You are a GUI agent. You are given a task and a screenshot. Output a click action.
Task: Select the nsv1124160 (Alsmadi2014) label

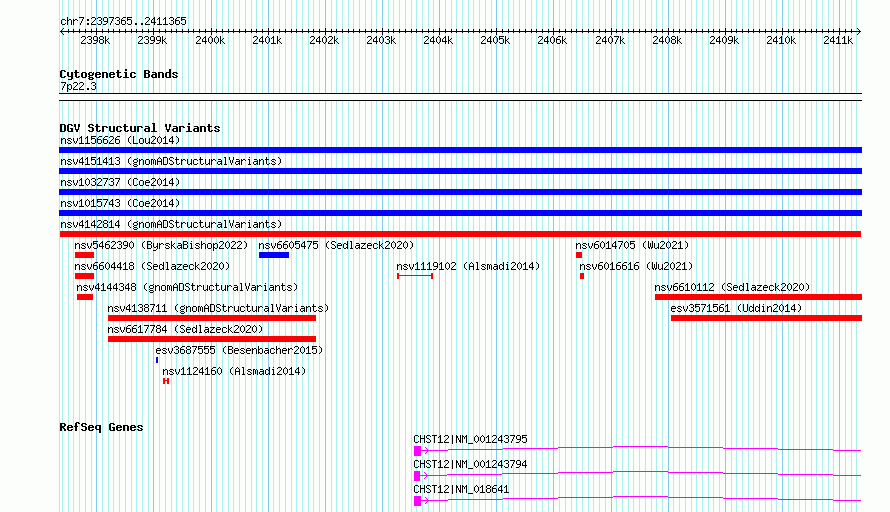[x=234, y=371]
